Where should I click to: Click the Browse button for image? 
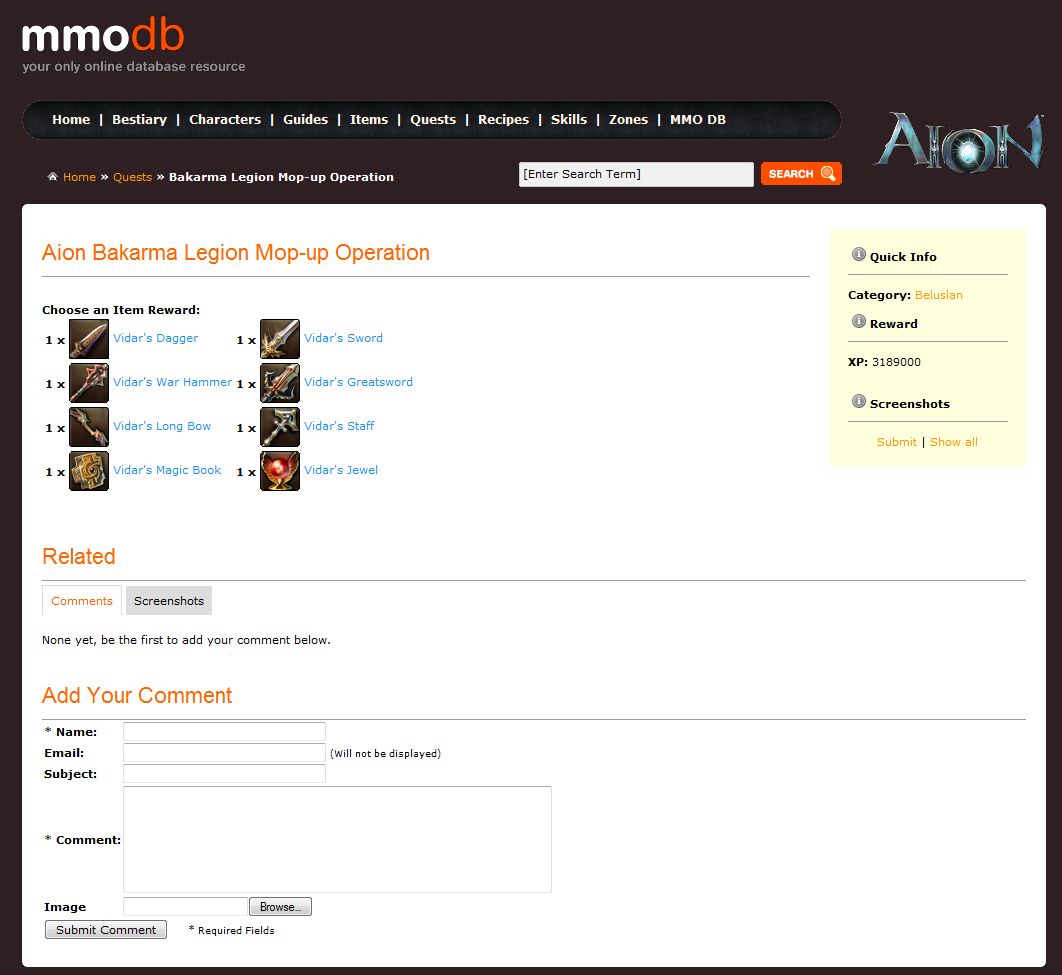280,907
